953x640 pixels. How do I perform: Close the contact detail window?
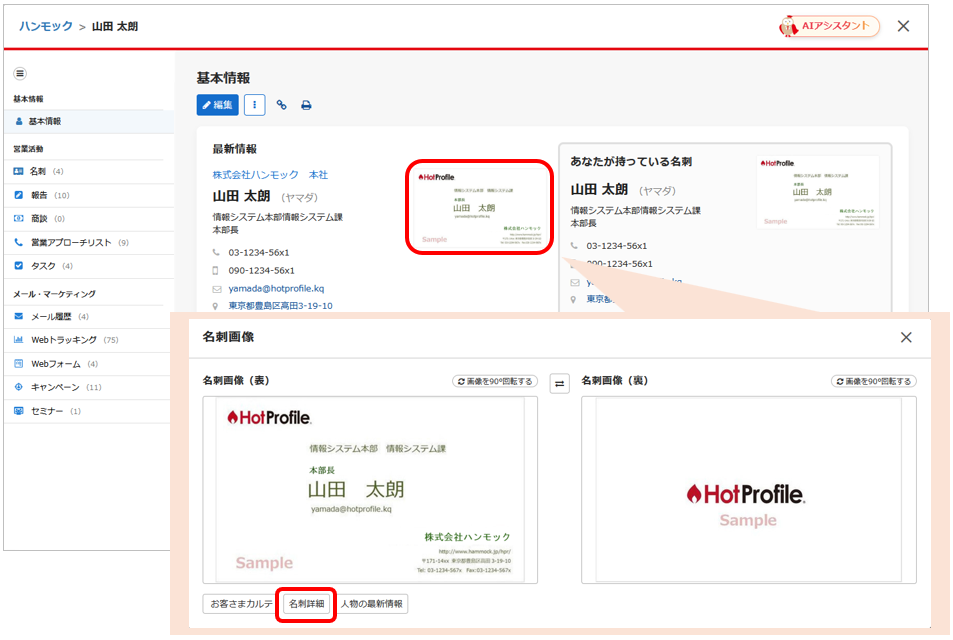click(x=903, y=26)
